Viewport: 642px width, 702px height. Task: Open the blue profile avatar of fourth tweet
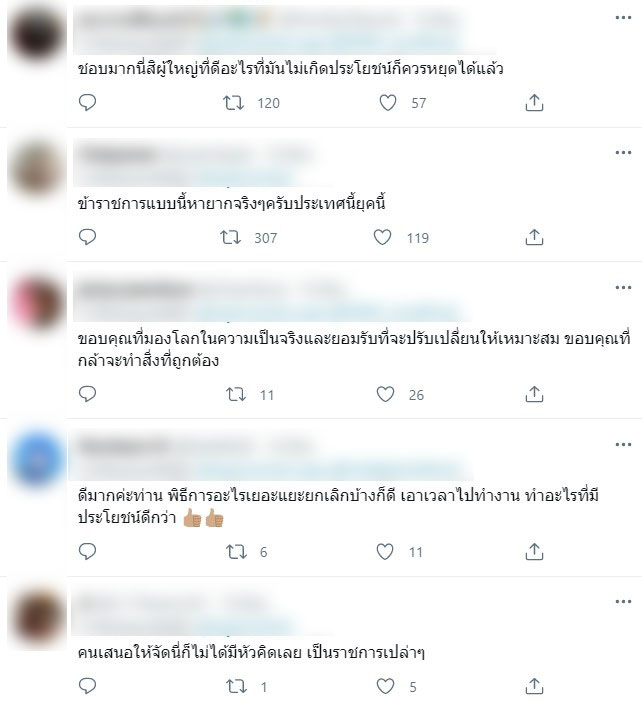click(x=38, y=458)
